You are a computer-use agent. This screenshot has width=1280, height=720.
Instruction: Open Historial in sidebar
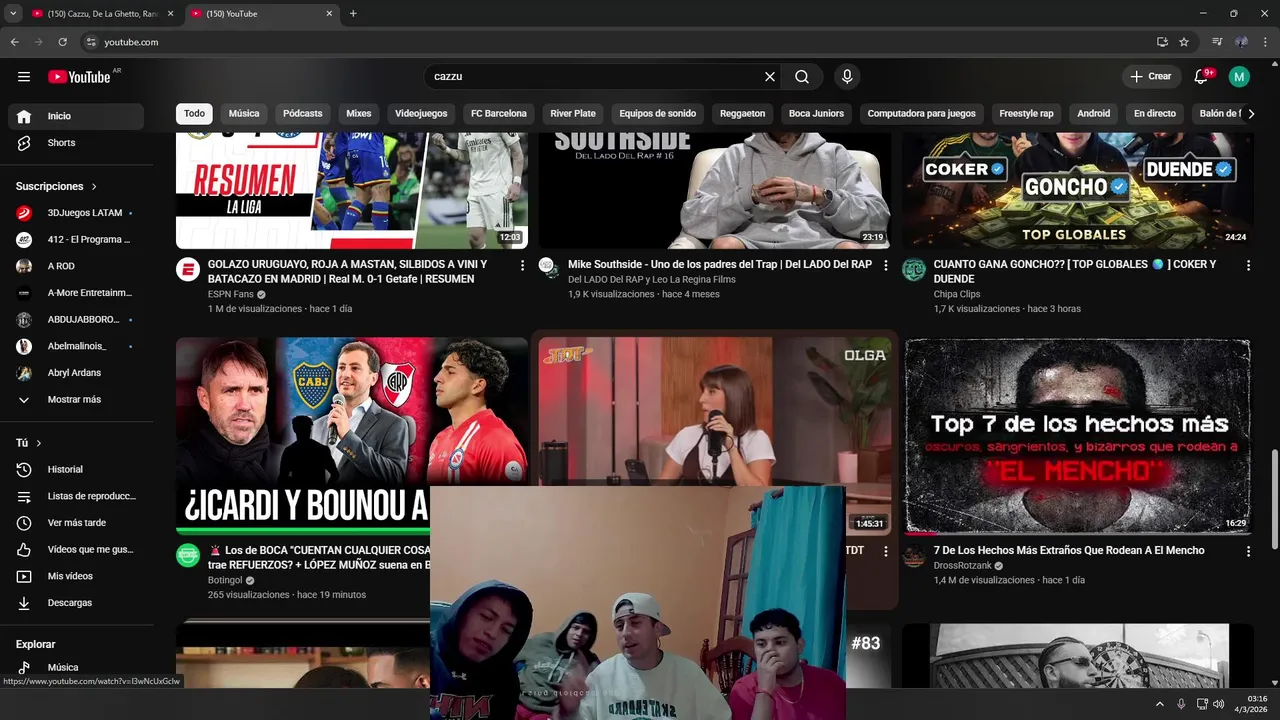[76, 469]
